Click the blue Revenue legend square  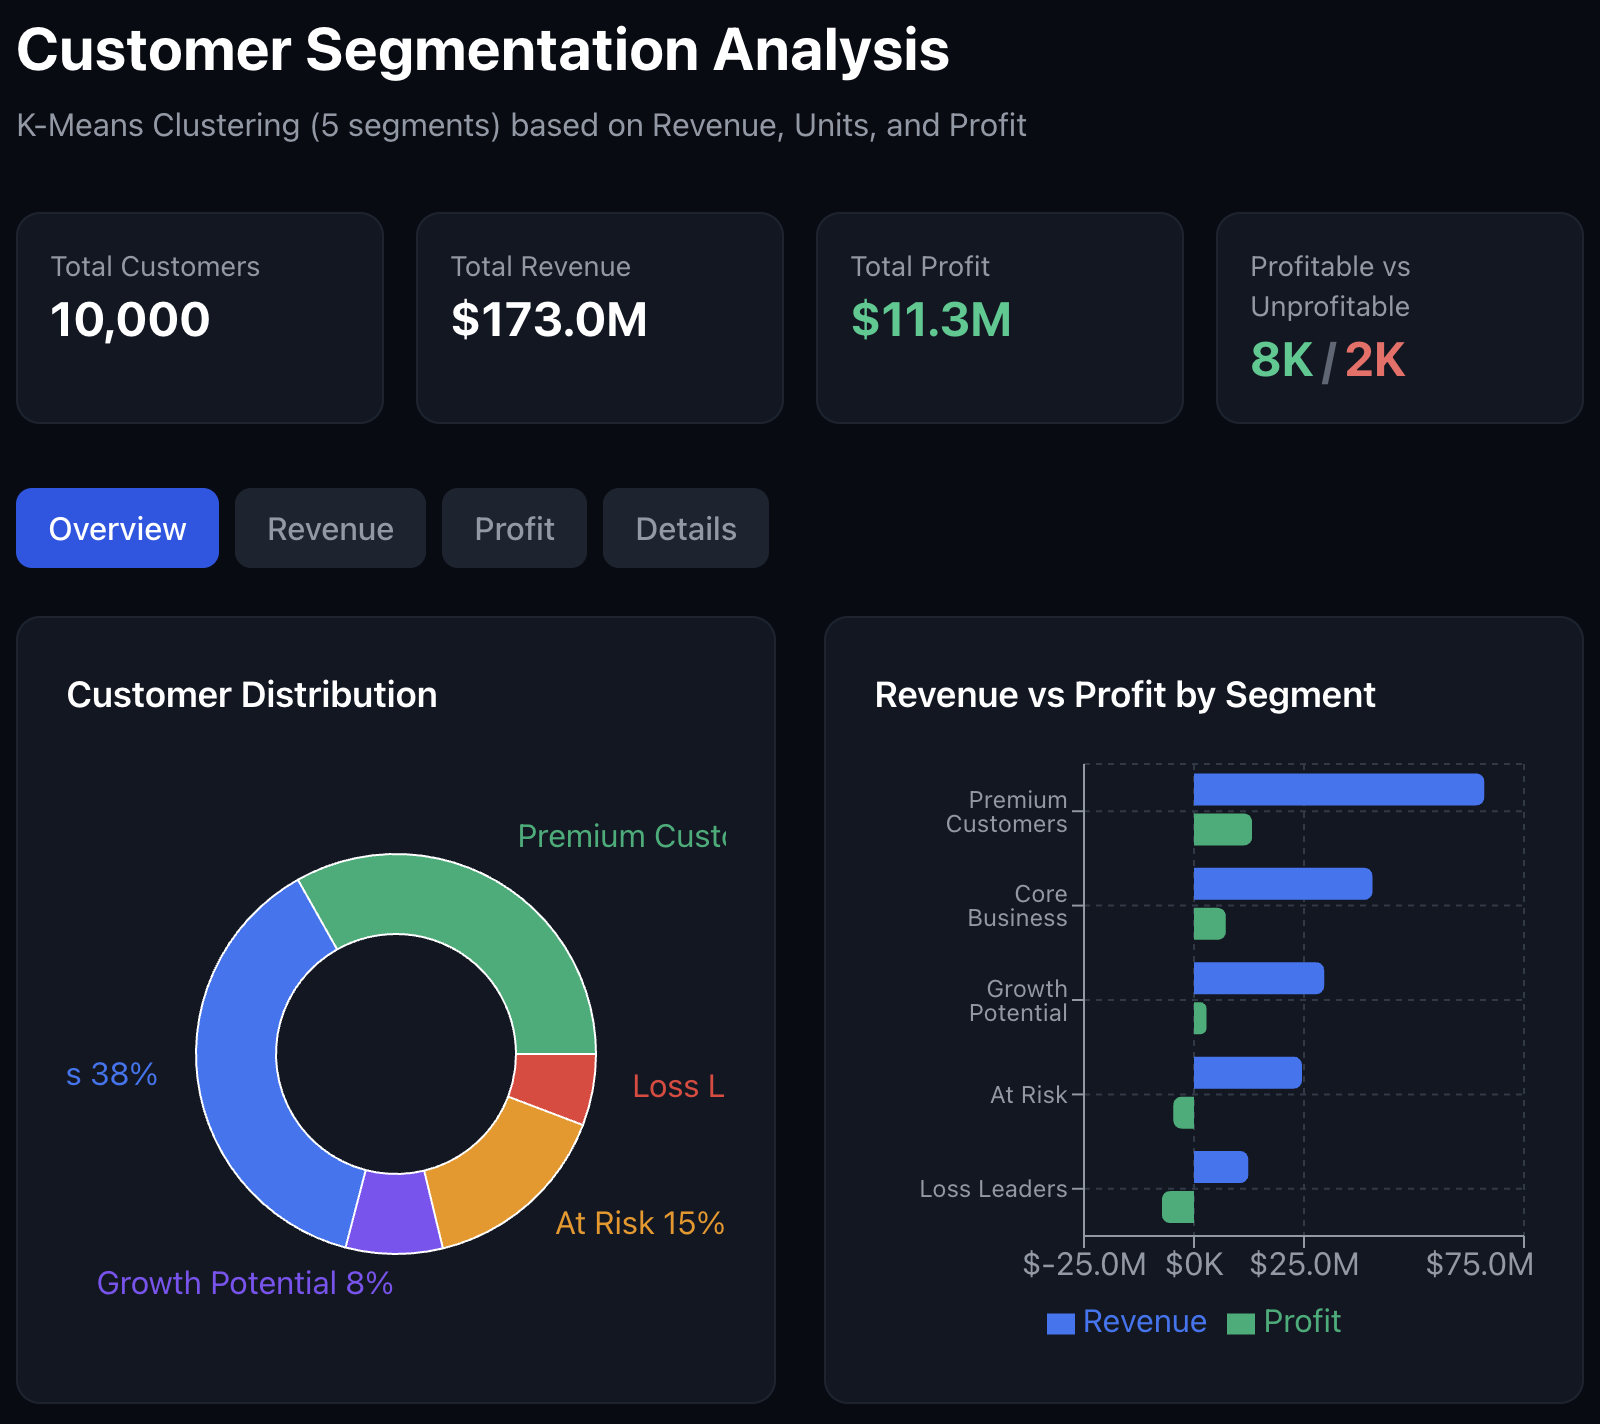tap(1060, 1323)
